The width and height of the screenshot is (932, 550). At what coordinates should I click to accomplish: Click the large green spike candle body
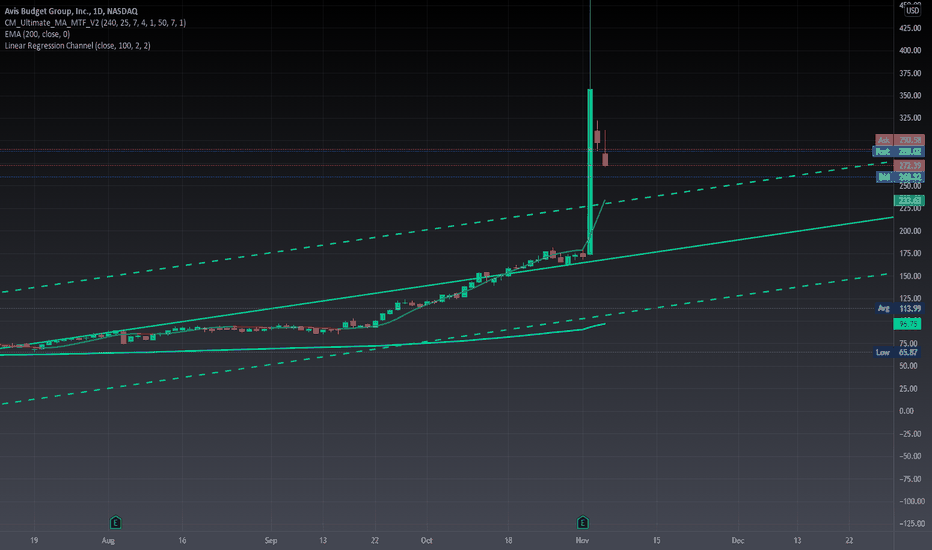[x=590, y=171]
